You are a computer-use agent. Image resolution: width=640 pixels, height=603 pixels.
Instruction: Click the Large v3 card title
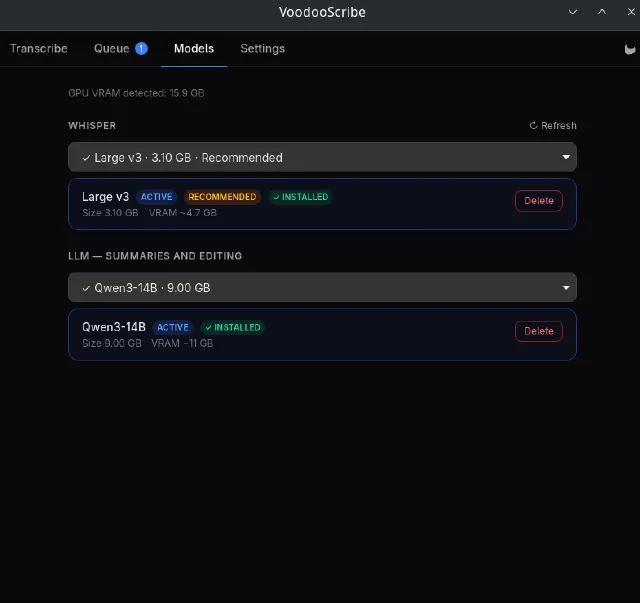tap(105, 197)
